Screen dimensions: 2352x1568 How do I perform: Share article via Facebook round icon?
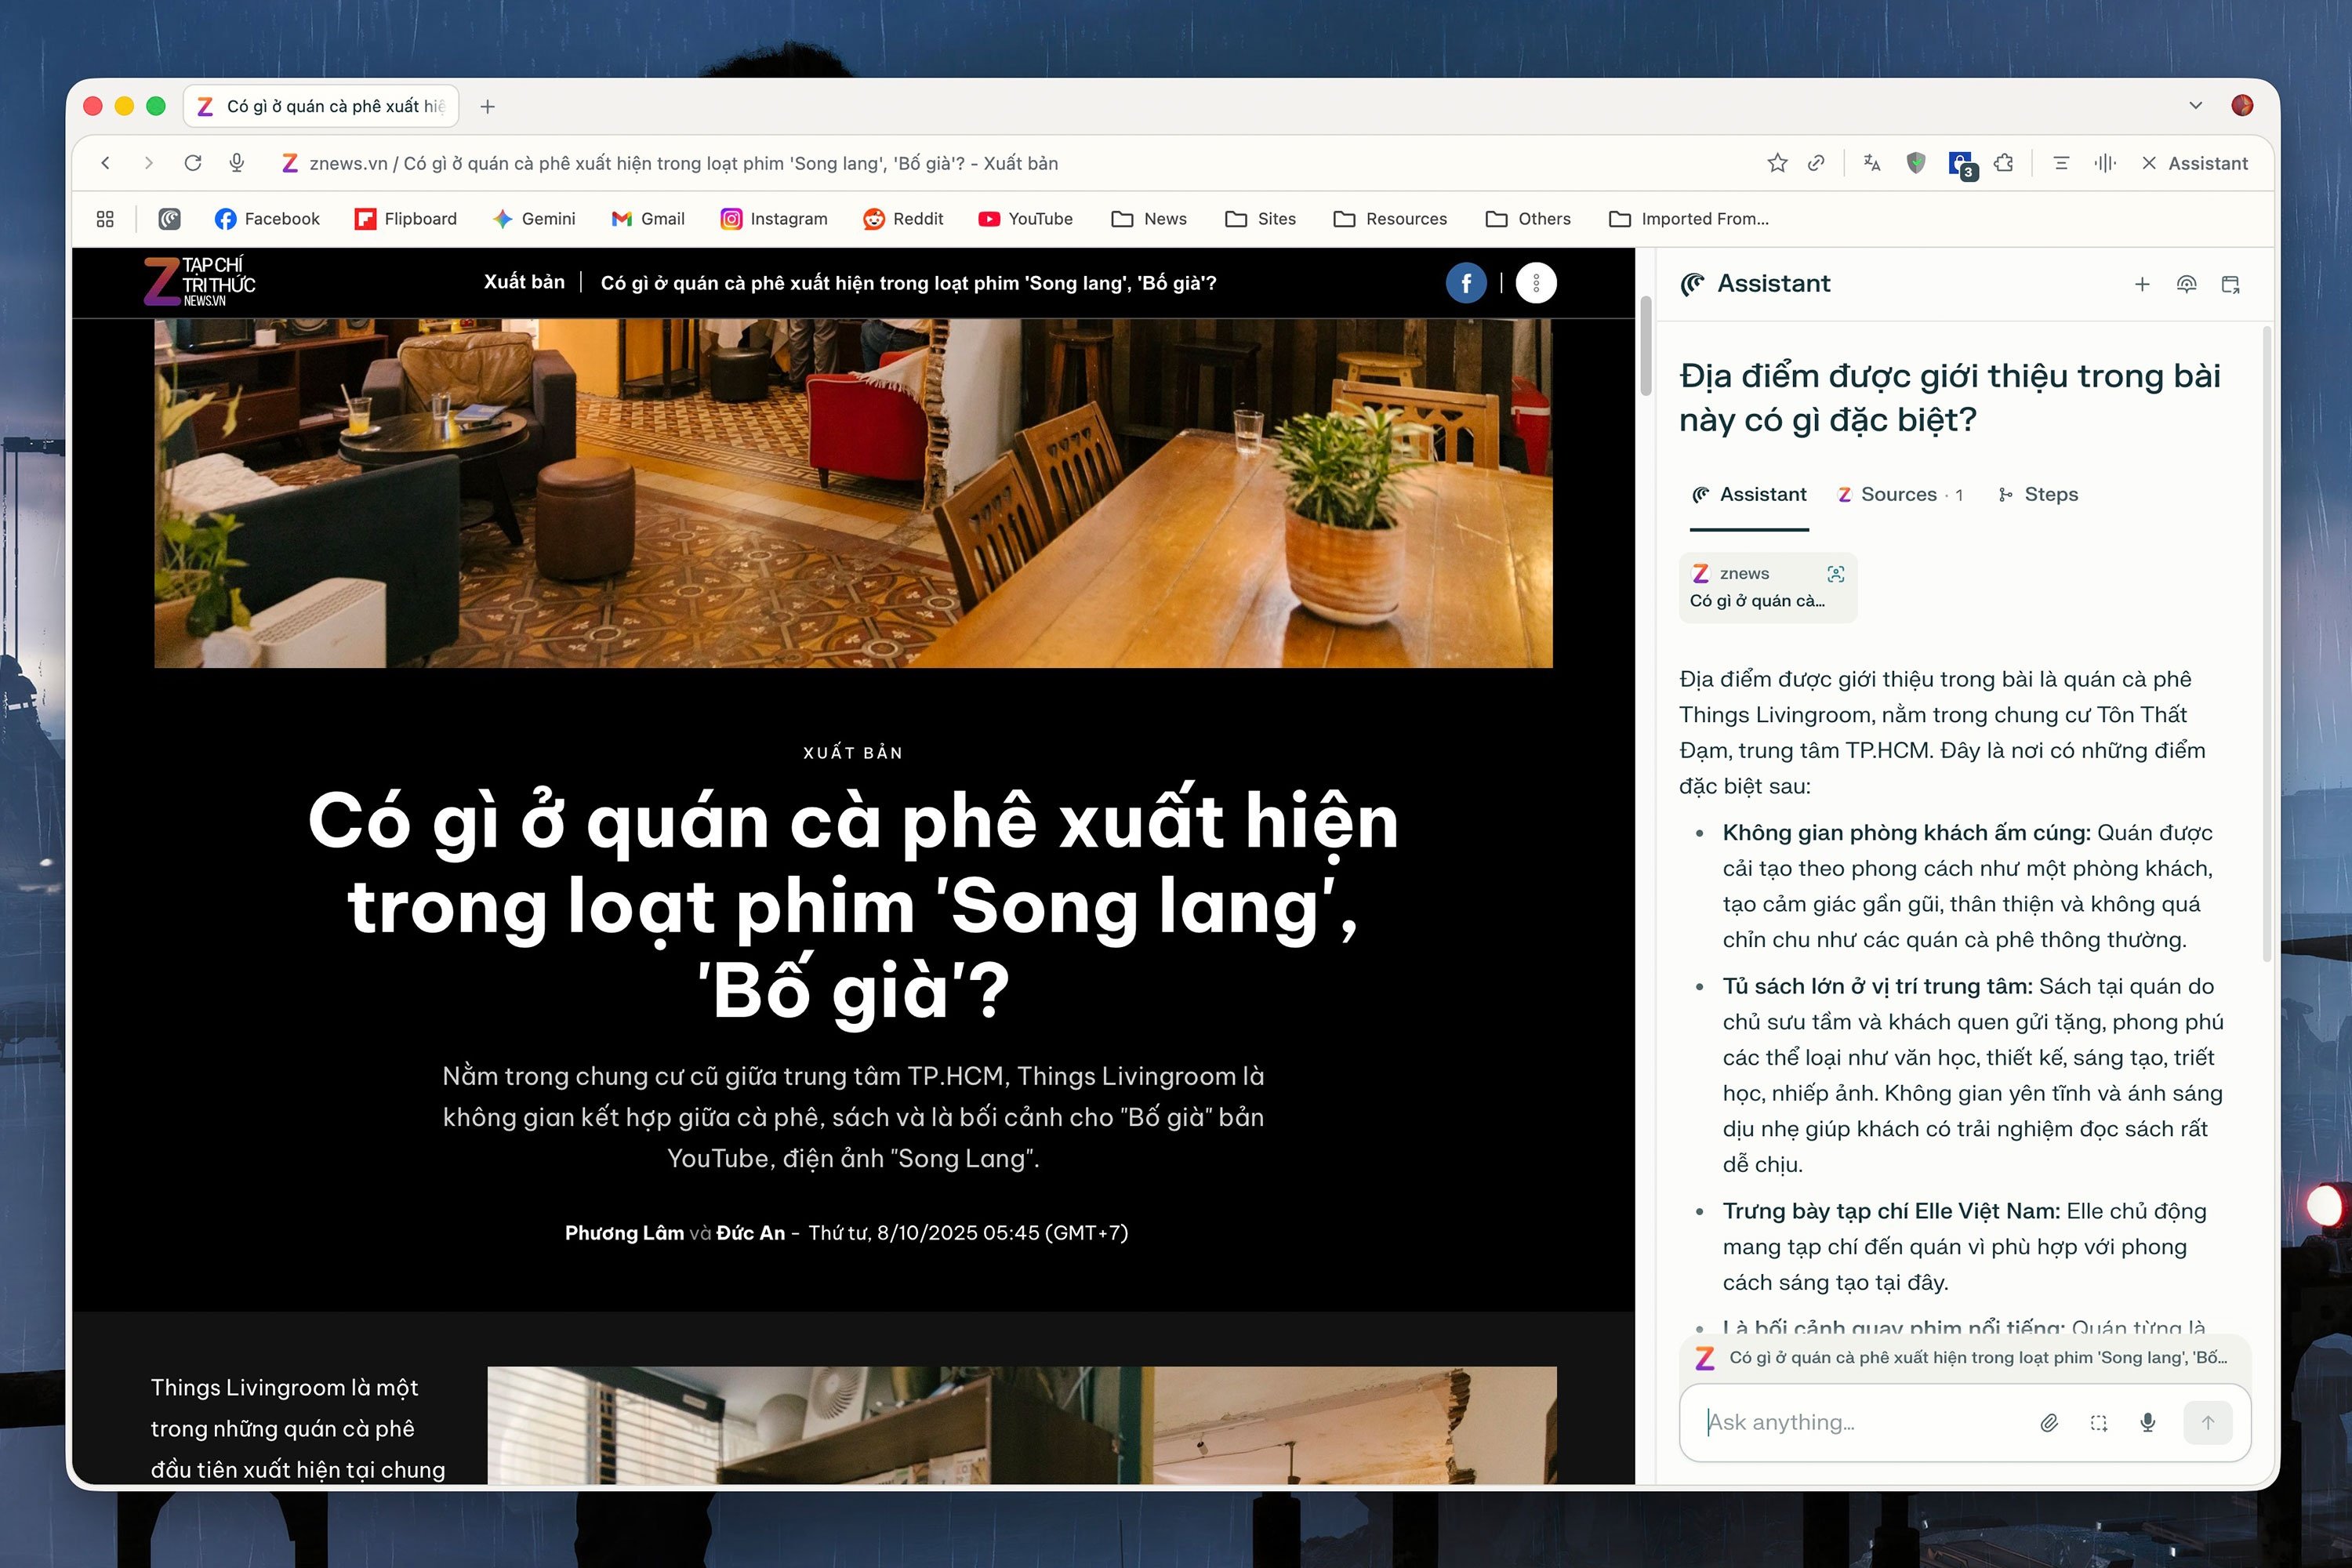tap(1465, 283)
